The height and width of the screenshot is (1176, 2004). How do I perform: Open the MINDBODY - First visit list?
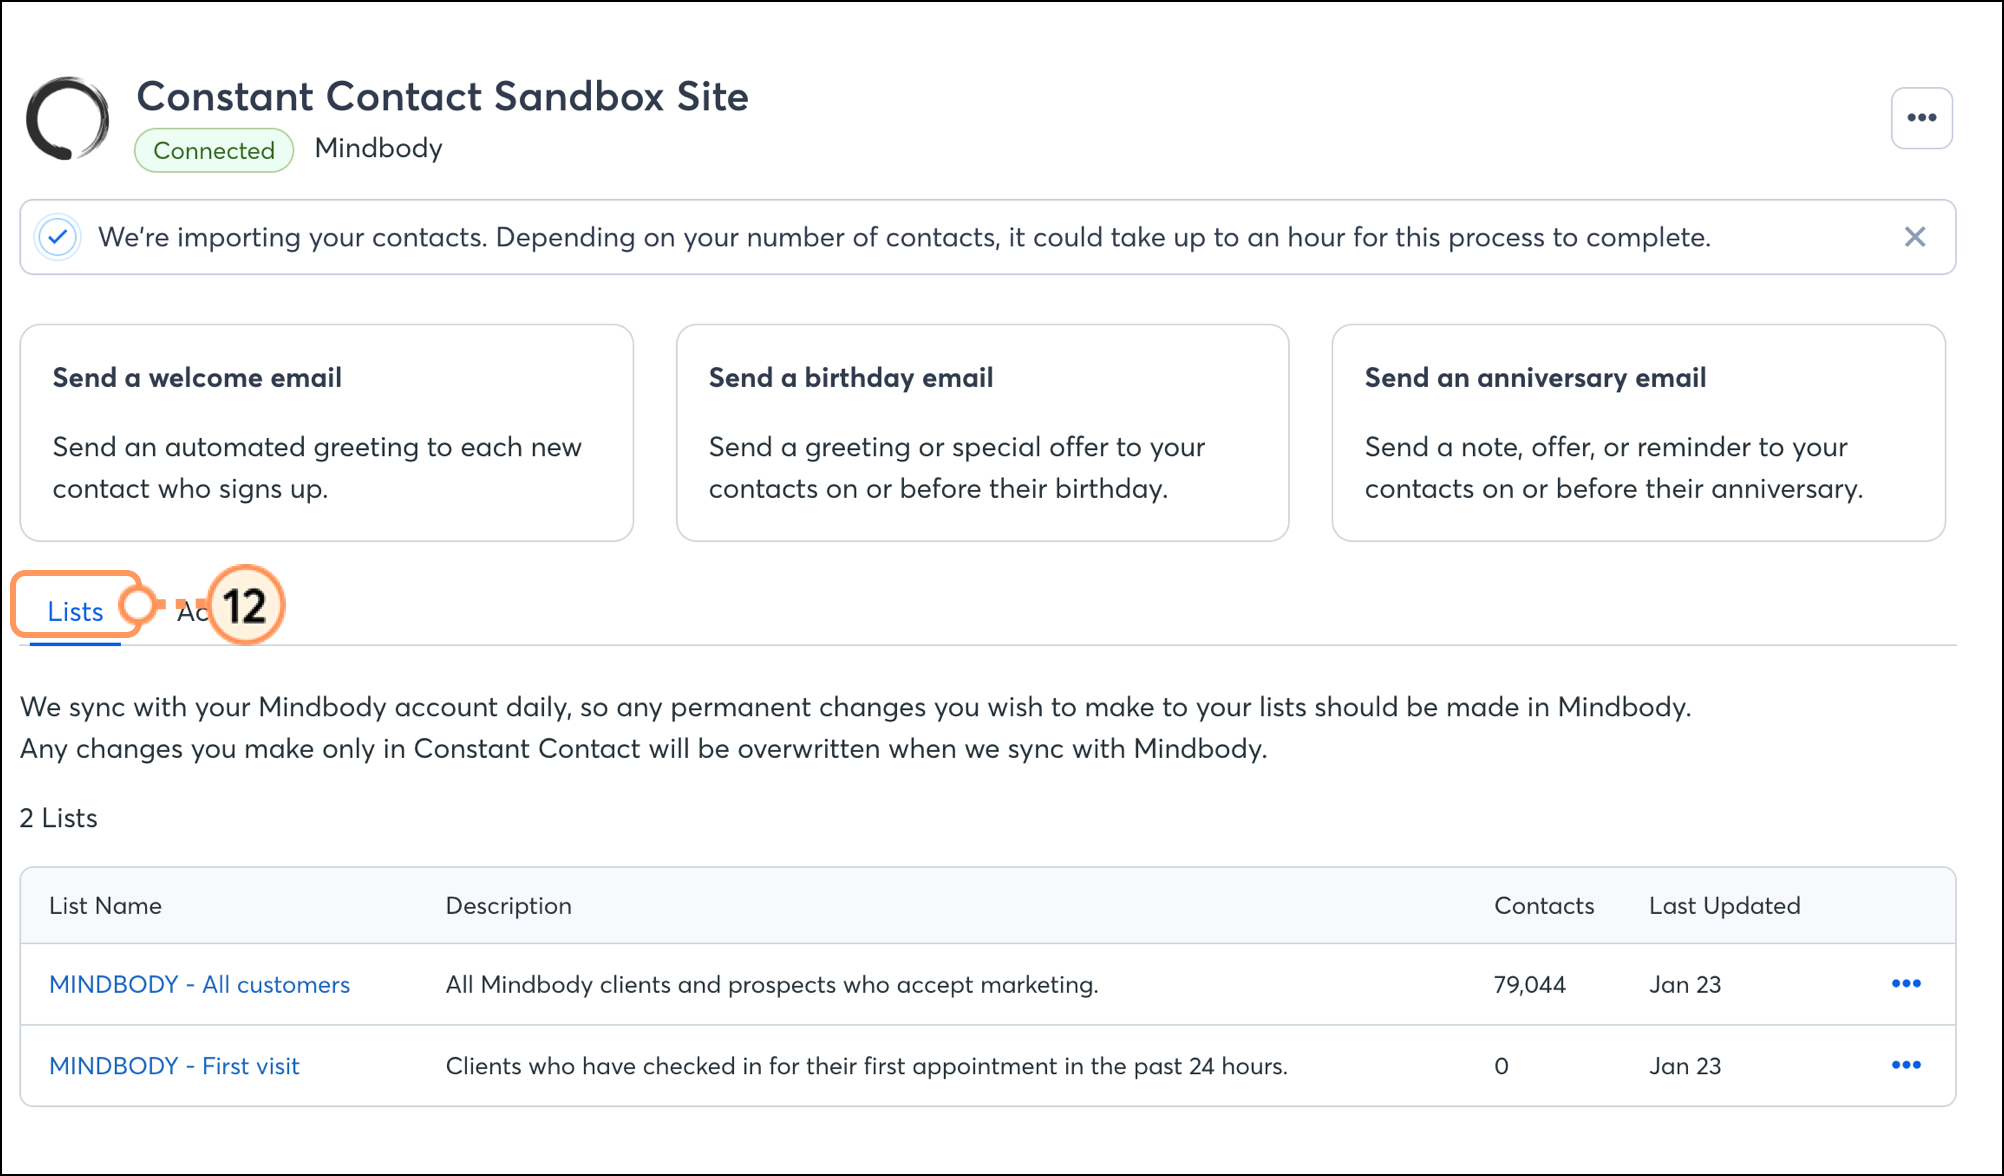(x=174, y=1066)
